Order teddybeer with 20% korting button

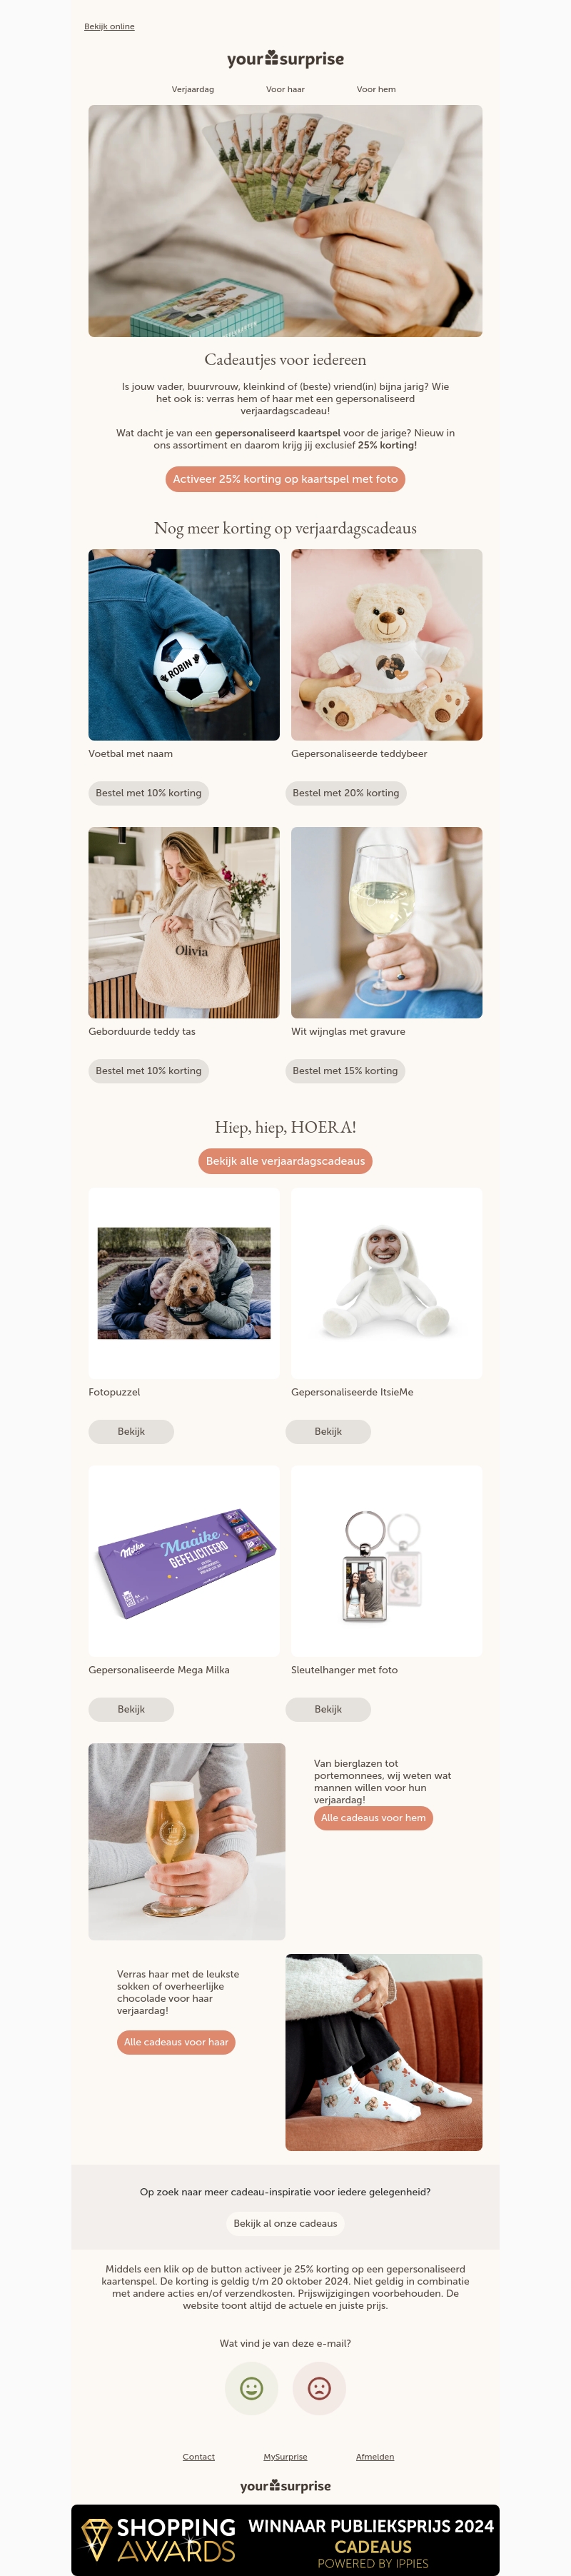(346, 793)
